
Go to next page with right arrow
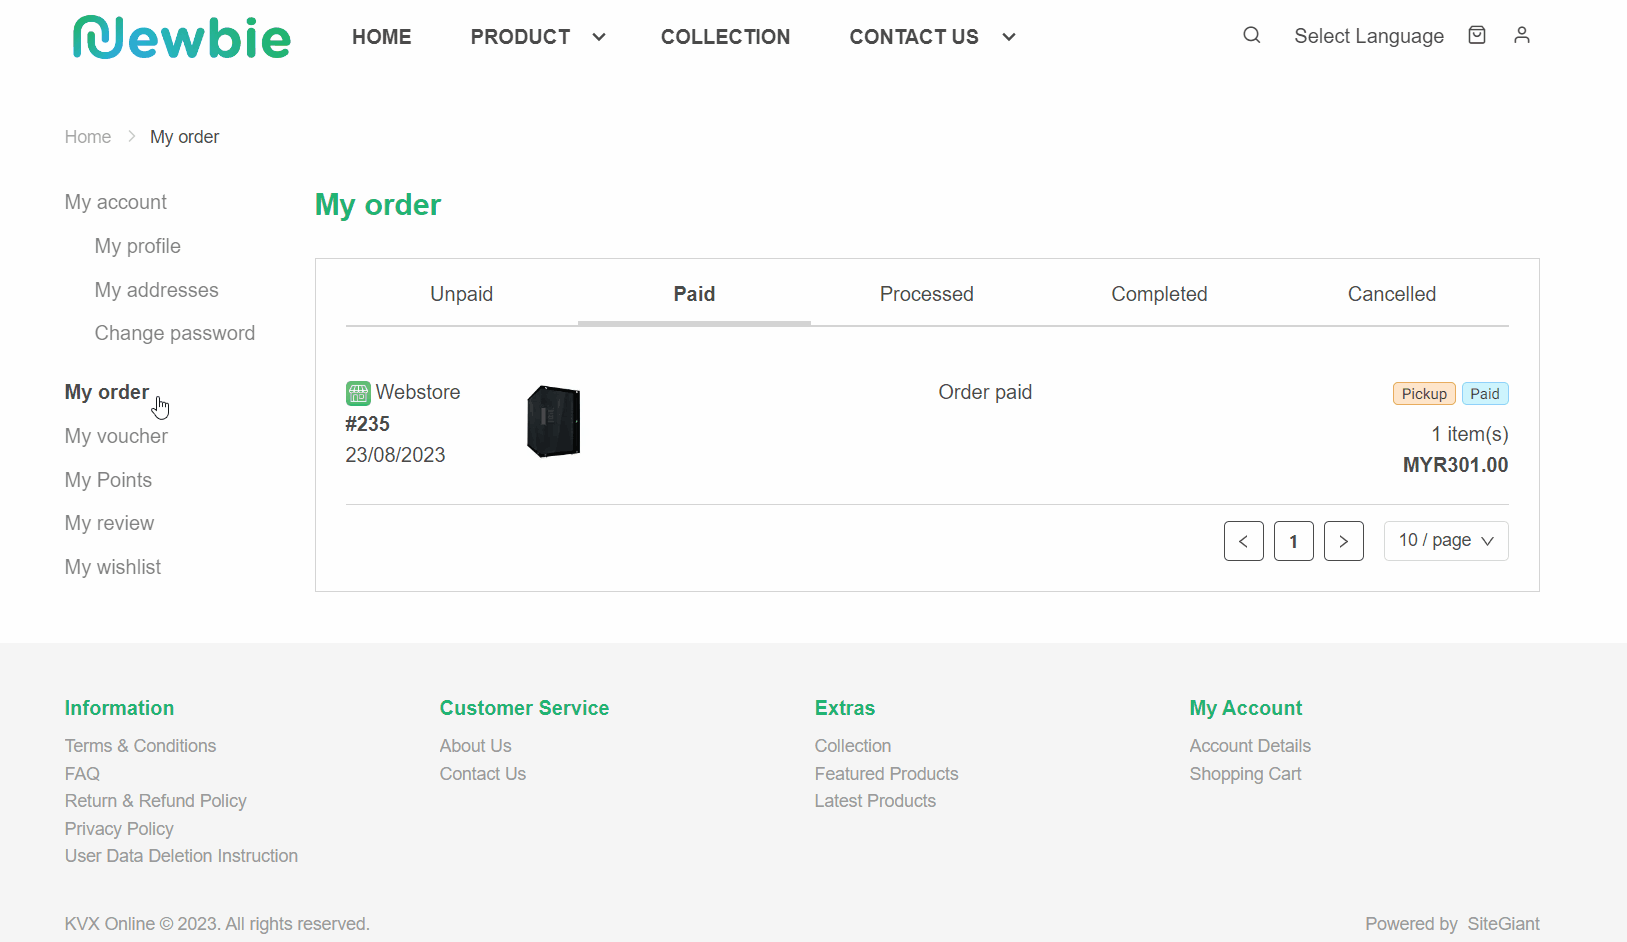coord(1344,541)
